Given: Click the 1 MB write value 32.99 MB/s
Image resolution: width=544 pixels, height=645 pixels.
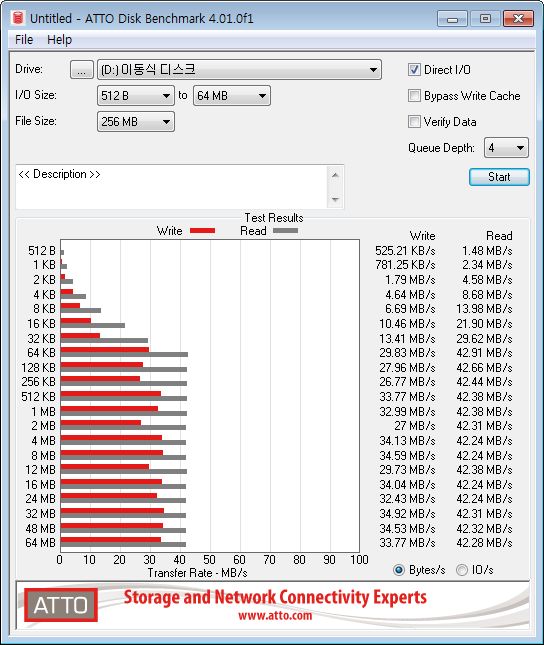Looking at the screenshot, I should point(407,412).
